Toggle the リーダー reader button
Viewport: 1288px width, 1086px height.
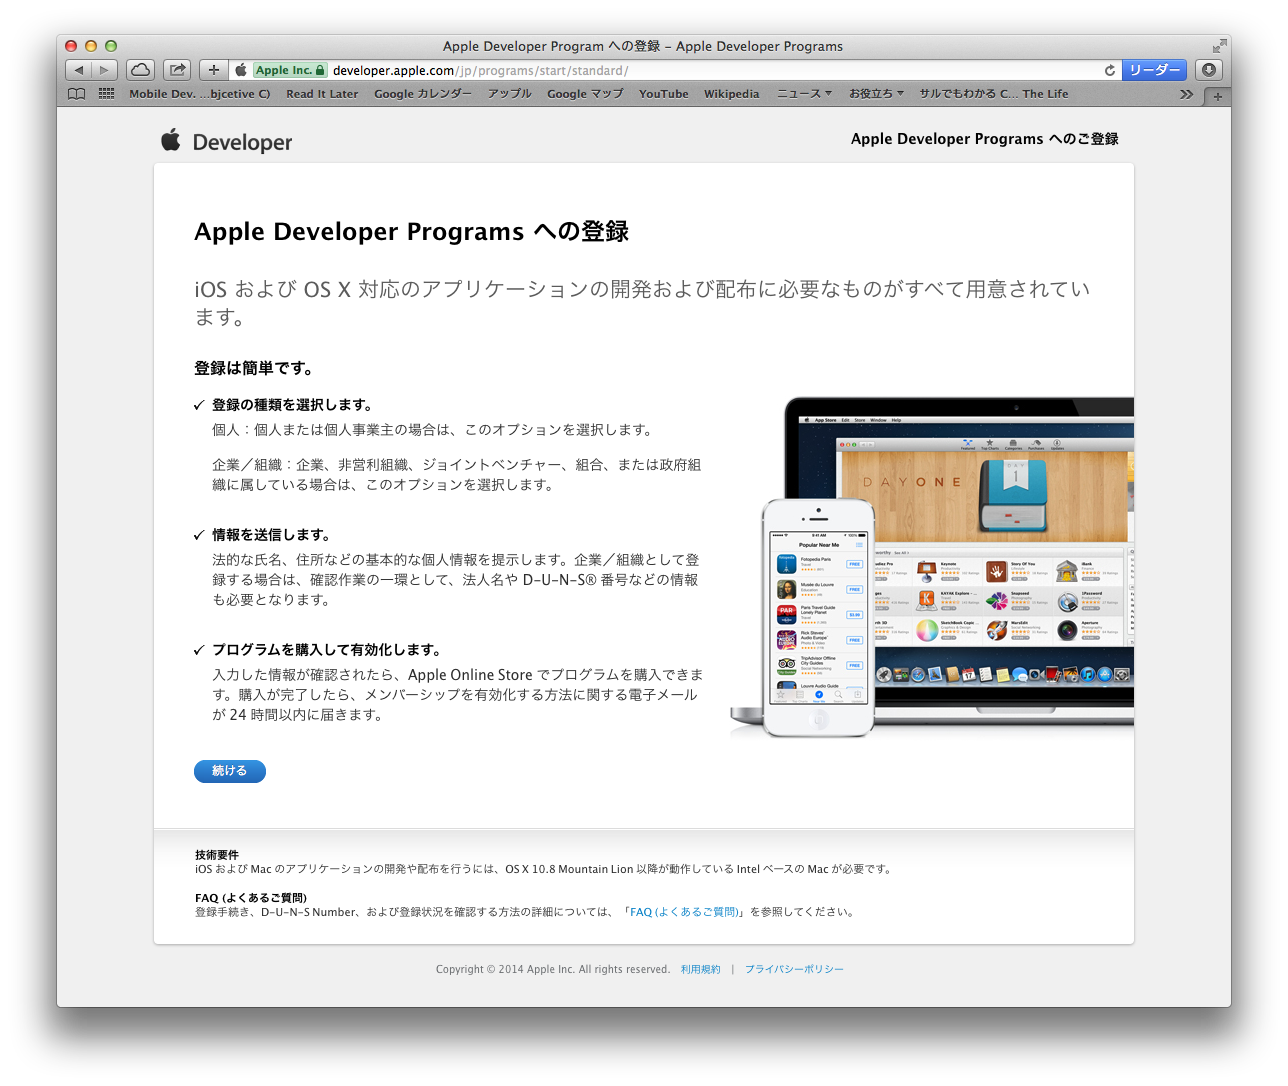(1154, 70)
